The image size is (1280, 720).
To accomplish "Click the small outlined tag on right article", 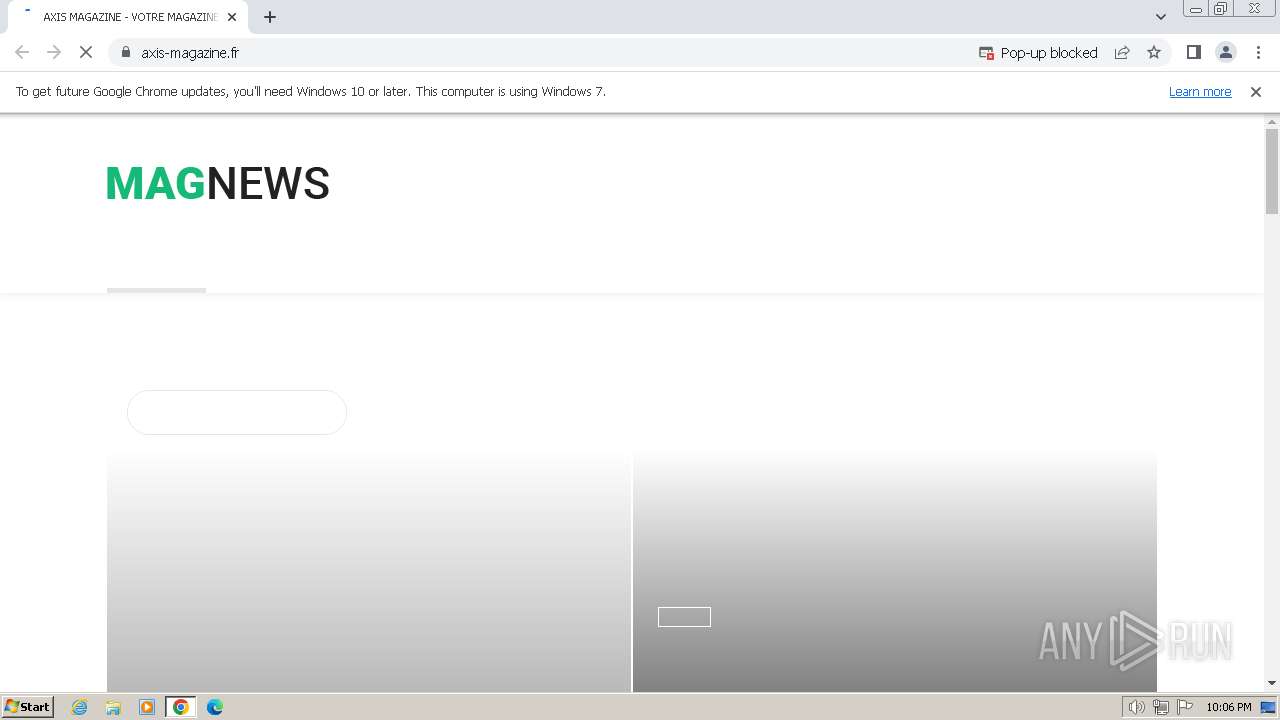I will pos(684,617).
